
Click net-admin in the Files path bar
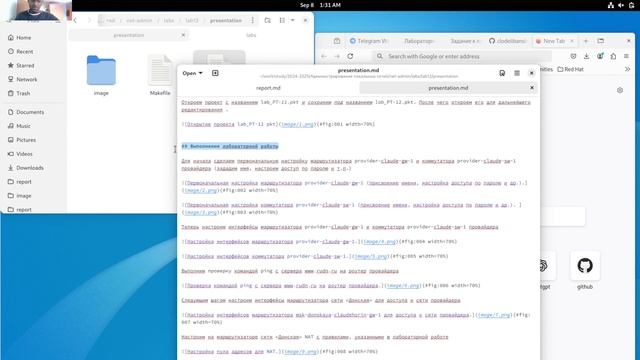click(139, 20)
